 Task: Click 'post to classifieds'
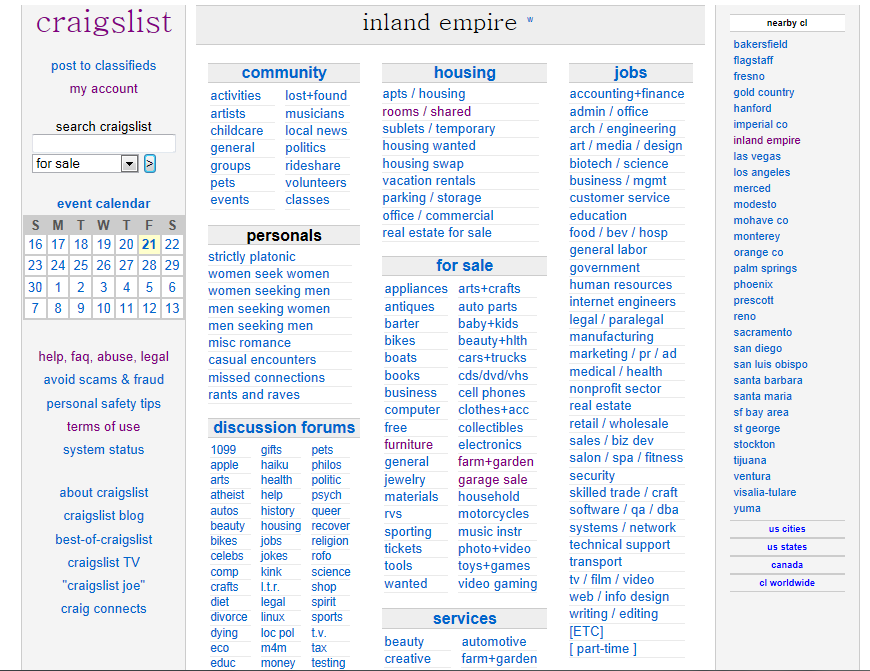click(x=104, y=65)
